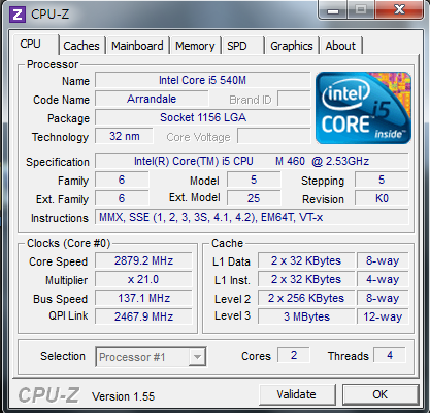
Task: Expand the Processor #1 selection dropdown
Action: 197,357
